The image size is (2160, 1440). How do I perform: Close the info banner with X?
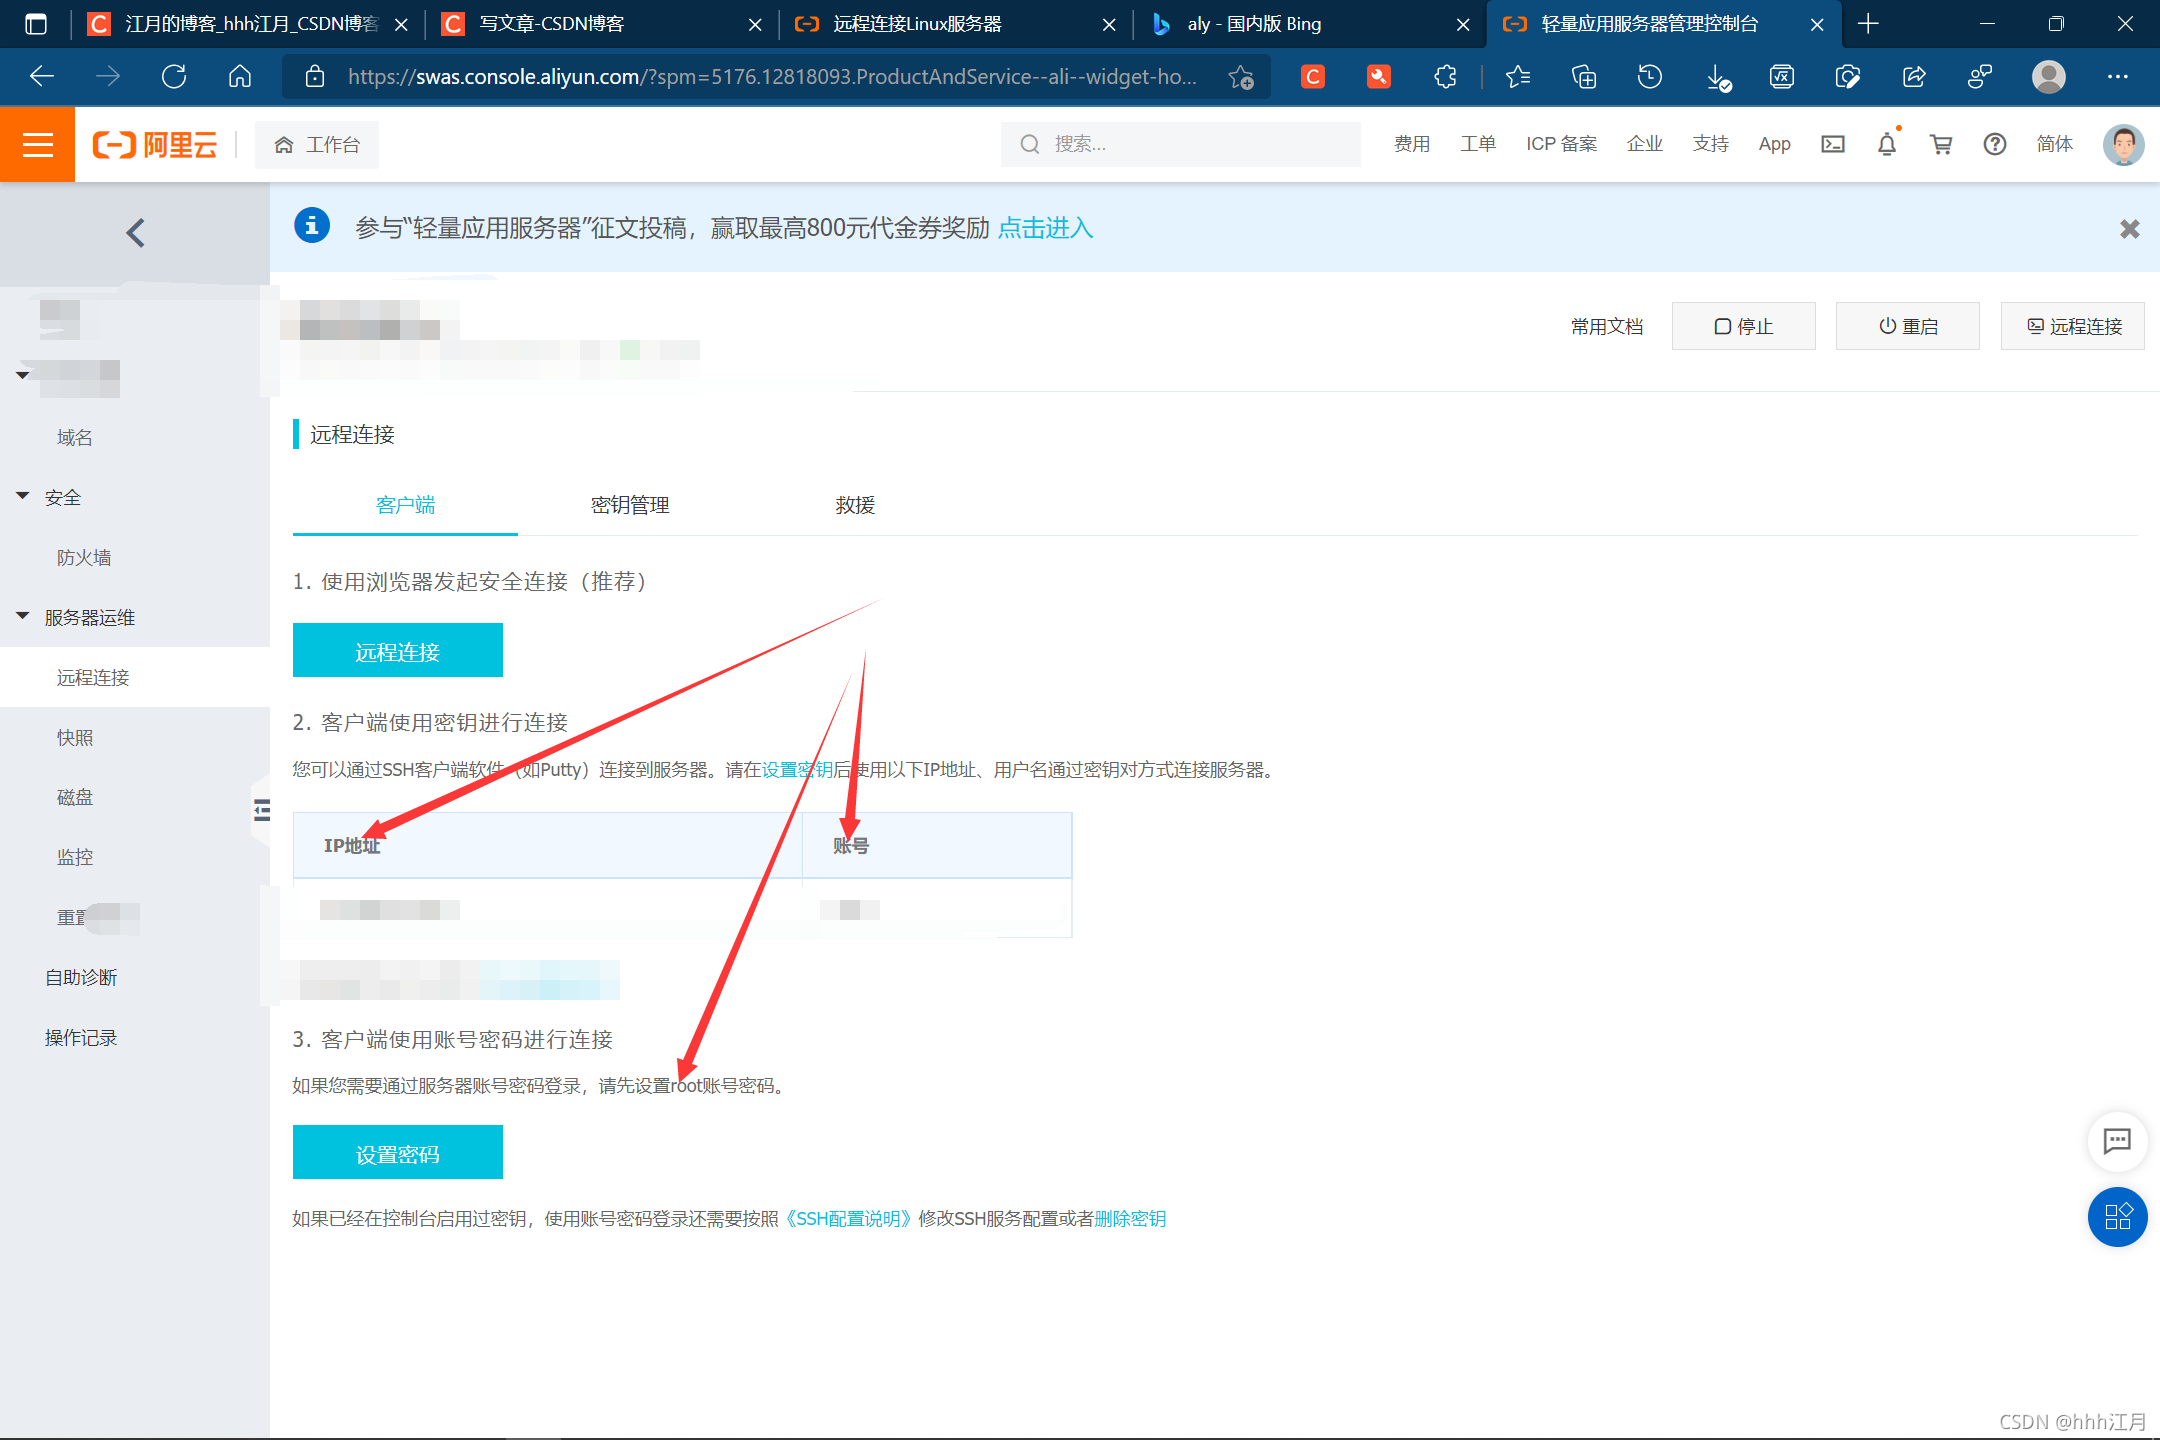click(2129, 229)
